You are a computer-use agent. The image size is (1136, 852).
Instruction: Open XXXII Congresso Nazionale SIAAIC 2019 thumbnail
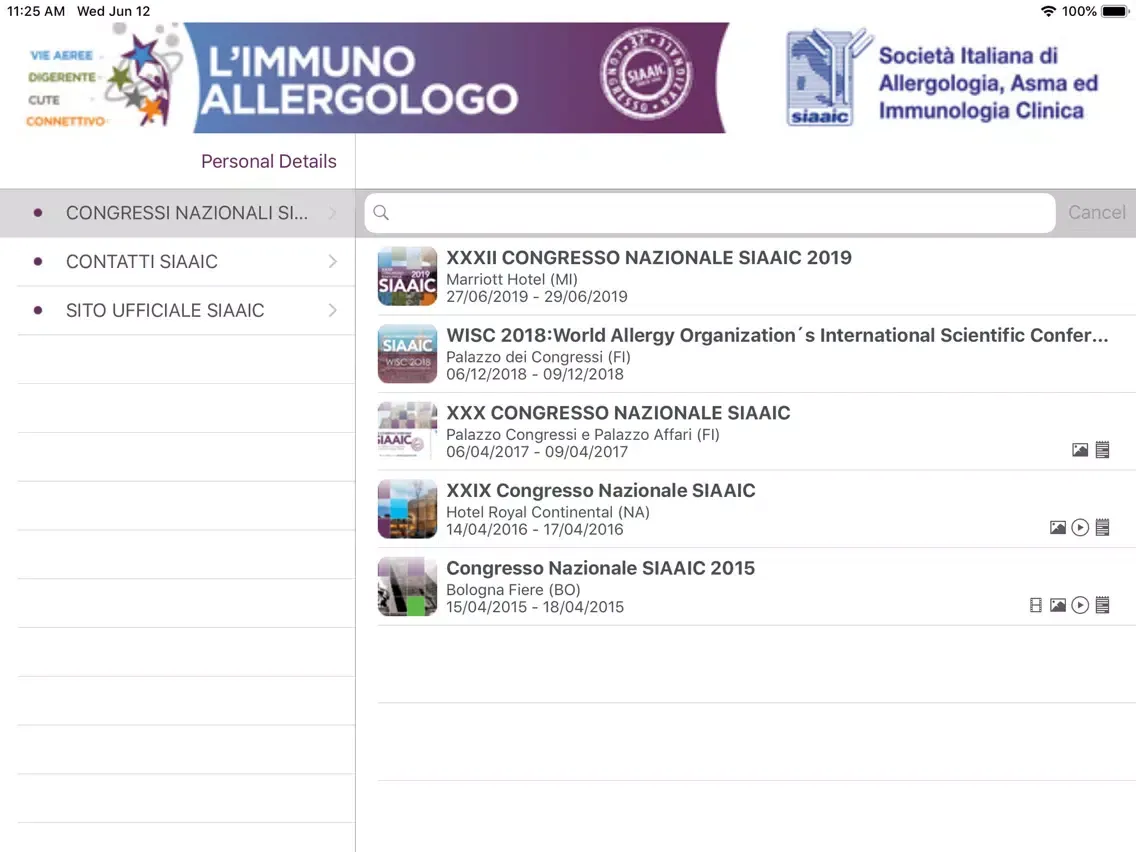[x=407, y=276]
